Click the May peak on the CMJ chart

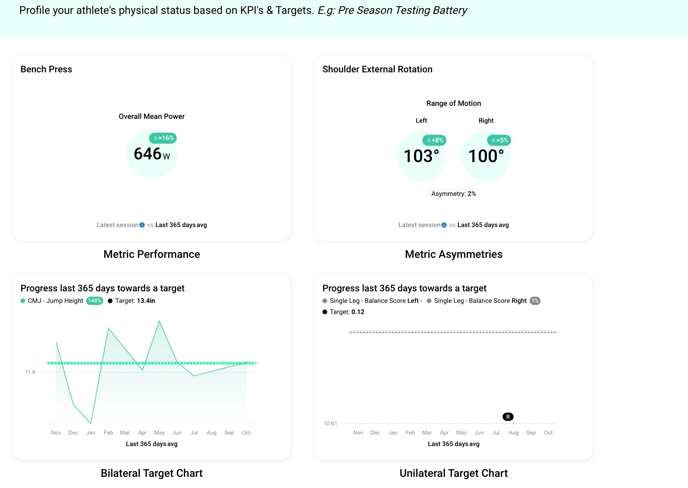pyautogui.click(x=160, y=323)
